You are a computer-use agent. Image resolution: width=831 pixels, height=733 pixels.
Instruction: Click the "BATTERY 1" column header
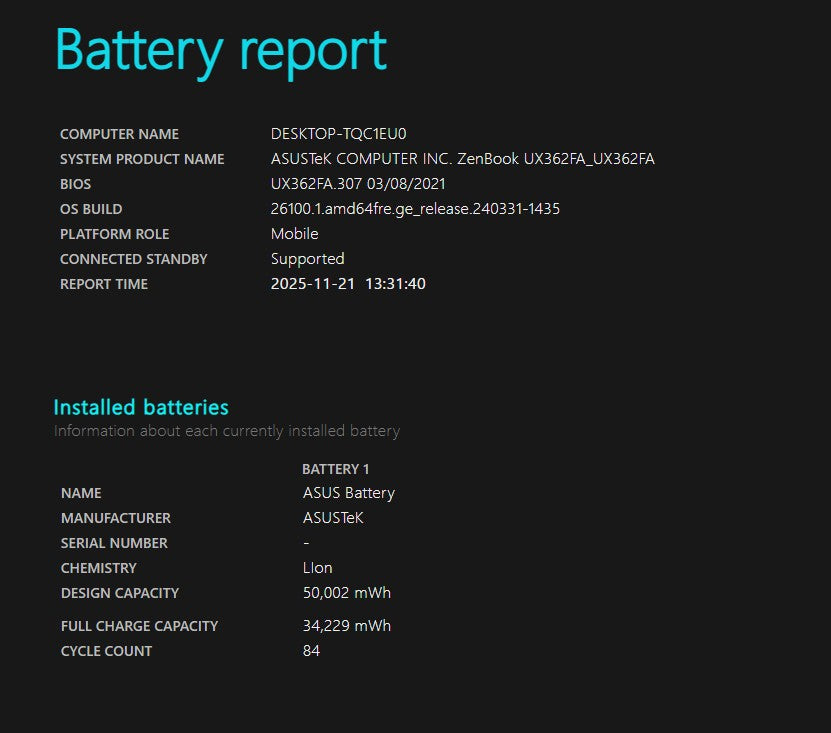tap(336, 469)
